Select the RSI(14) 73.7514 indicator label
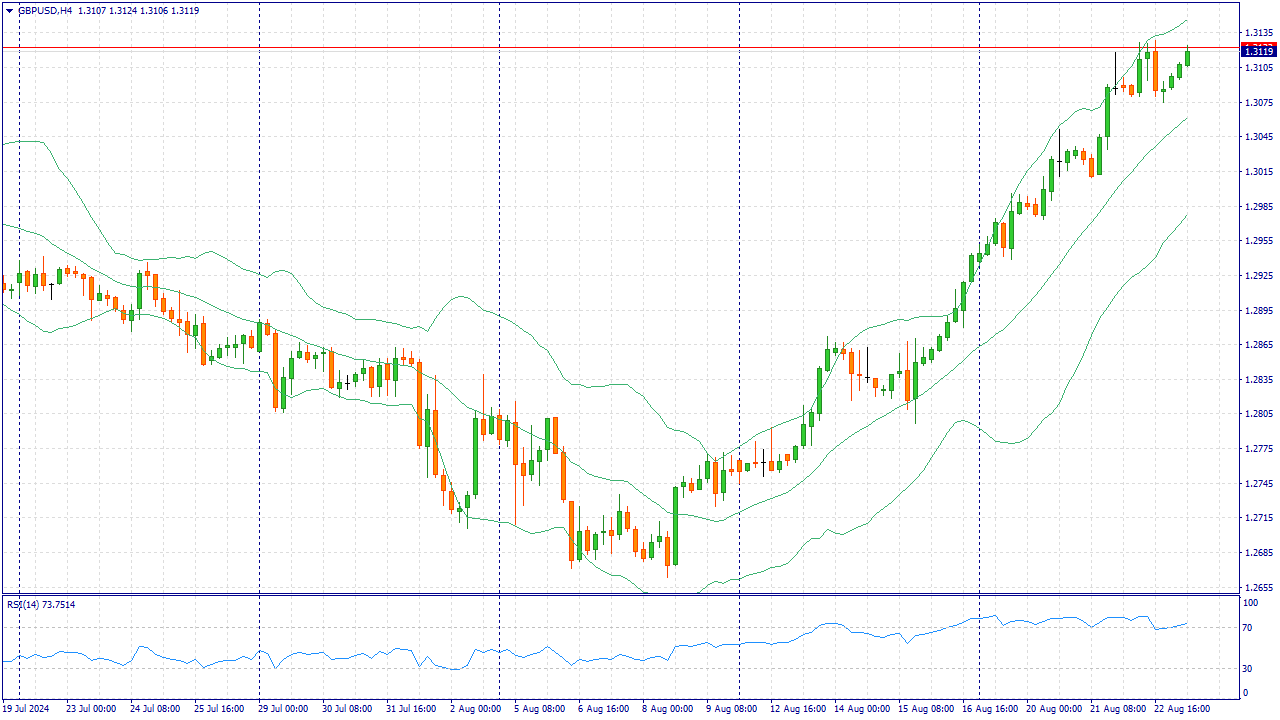The image size is (1280, 720). (41, 604)
